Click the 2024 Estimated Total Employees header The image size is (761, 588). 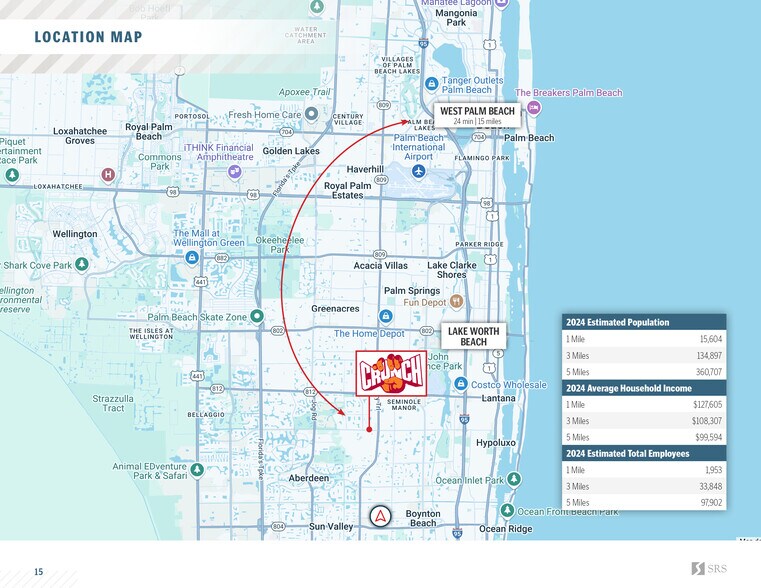(644, 453)
